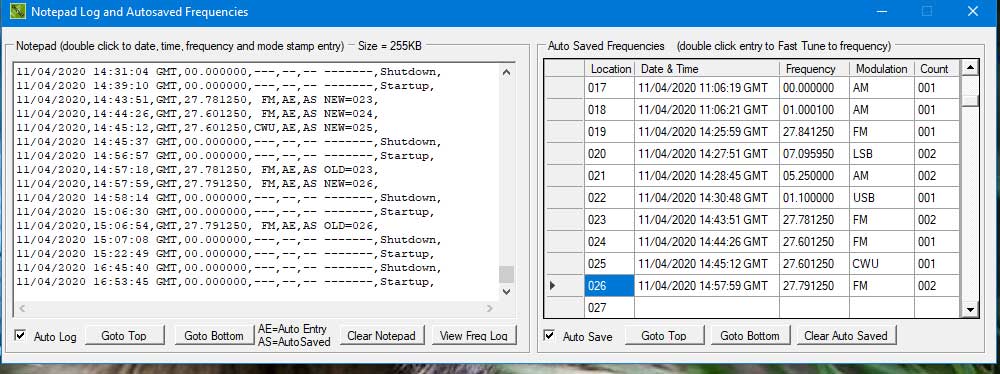Click Goto Top under Auto Saved Frequencies

click(664, 336)
